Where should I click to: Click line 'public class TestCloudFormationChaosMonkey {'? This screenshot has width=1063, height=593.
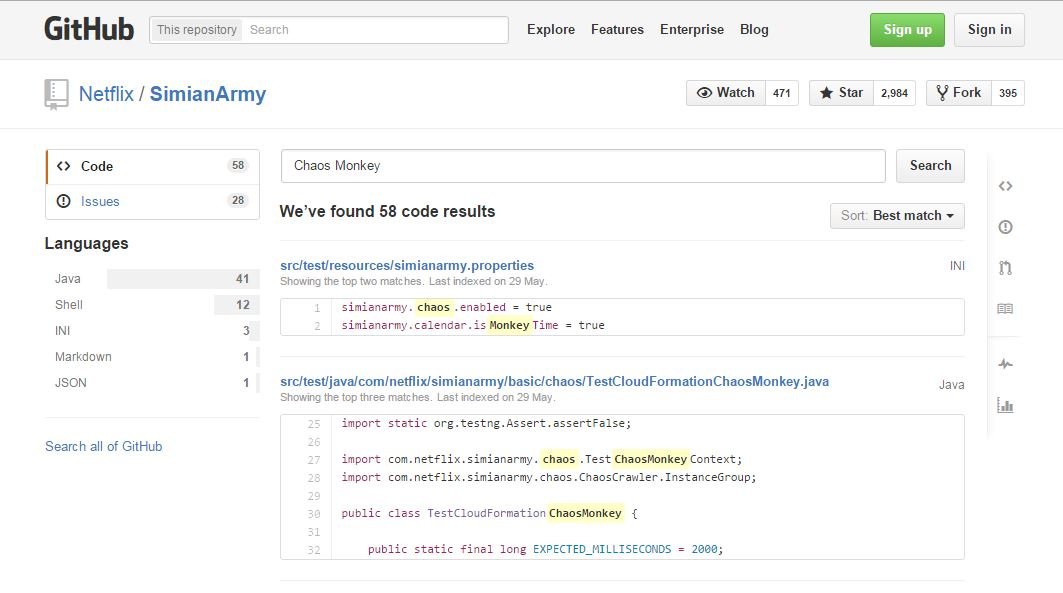[x=489, y=513]
